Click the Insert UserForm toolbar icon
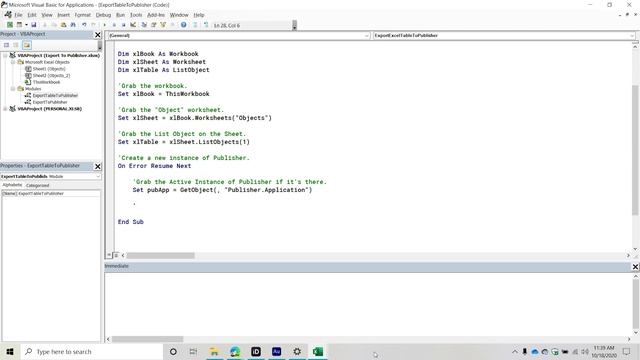 pyautogui.click(x=19, y=25)
